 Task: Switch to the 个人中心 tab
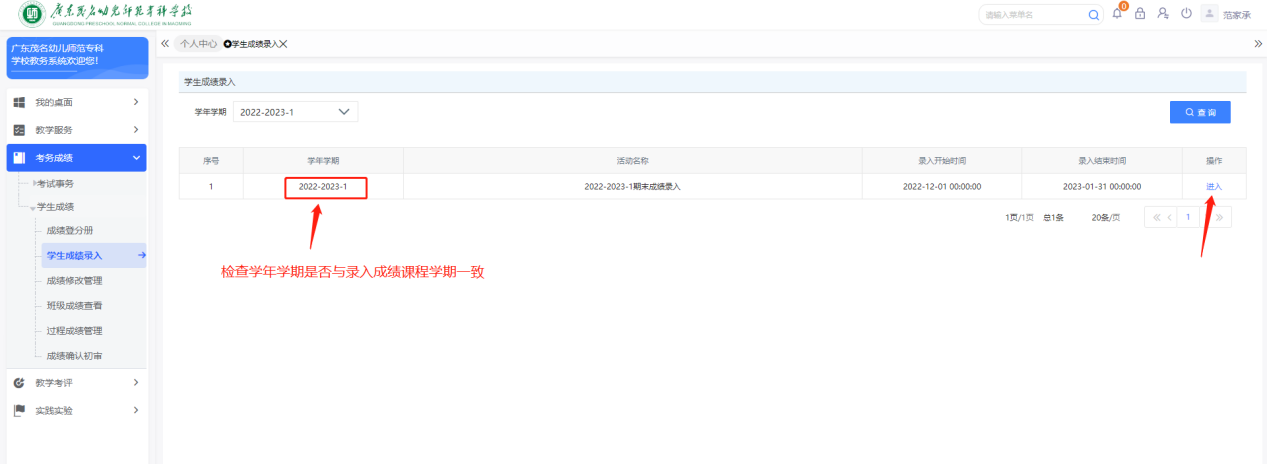click(x=198, y=44)
